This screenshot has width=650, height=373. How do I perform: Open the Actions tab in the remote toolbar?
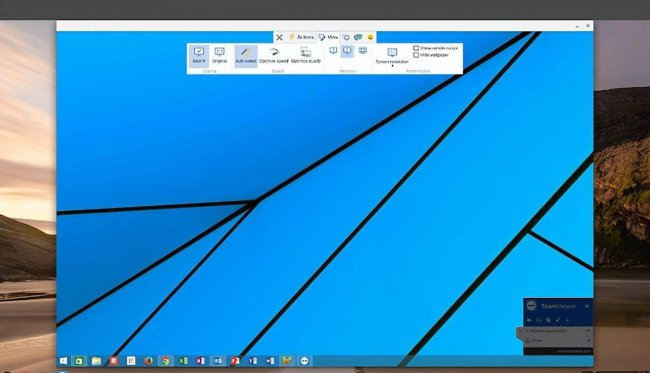point(301,37)
